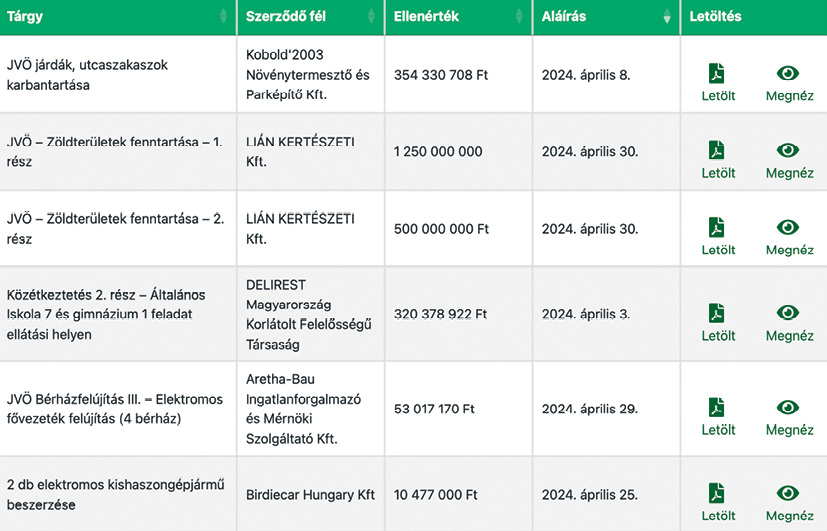Click PDF icon for Zöldterületek fenntartása 1. rész
This screenshot has width=827, height=531.
point(717,150)
